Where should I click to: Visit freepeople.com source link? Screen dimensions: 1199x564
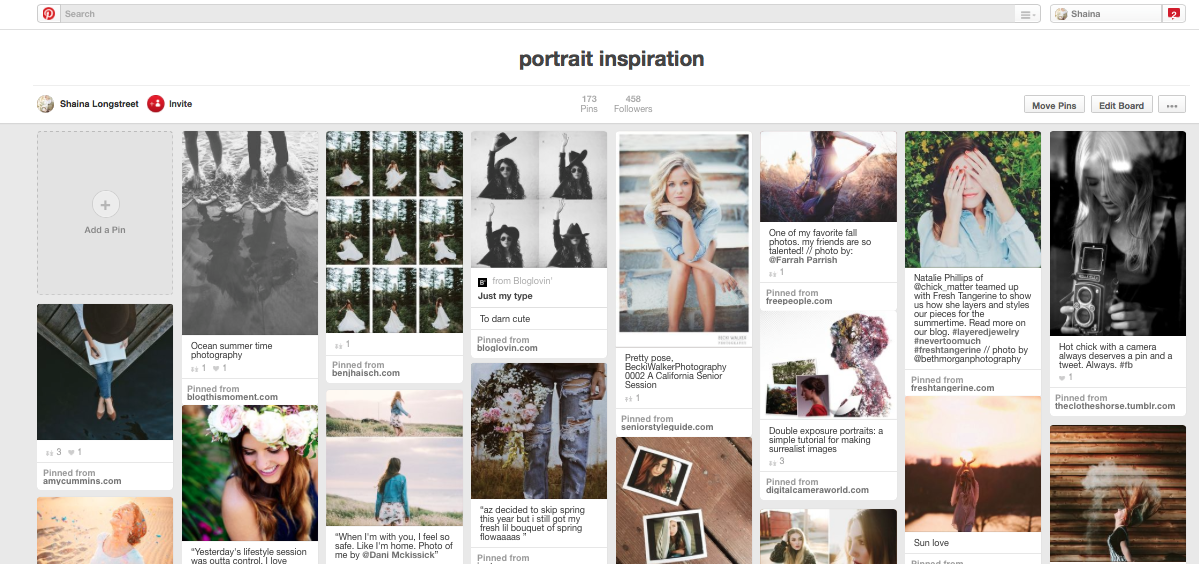point(799,301)
